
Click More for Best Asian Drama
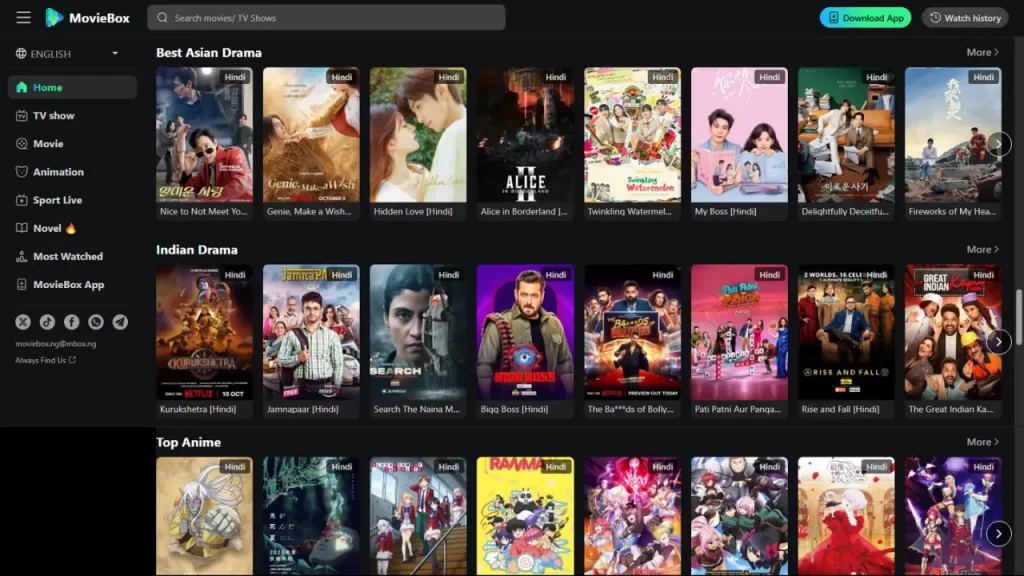point(982,52)
